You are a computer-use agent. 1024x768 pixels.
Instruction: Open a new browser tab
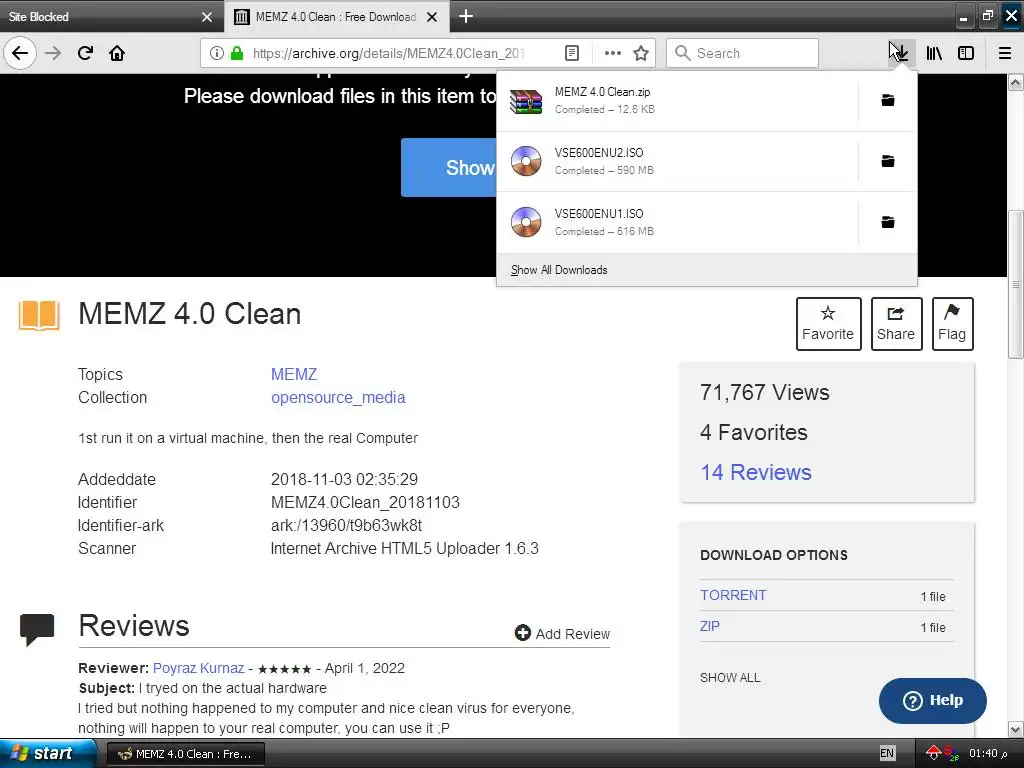click(x=466, y=16)
